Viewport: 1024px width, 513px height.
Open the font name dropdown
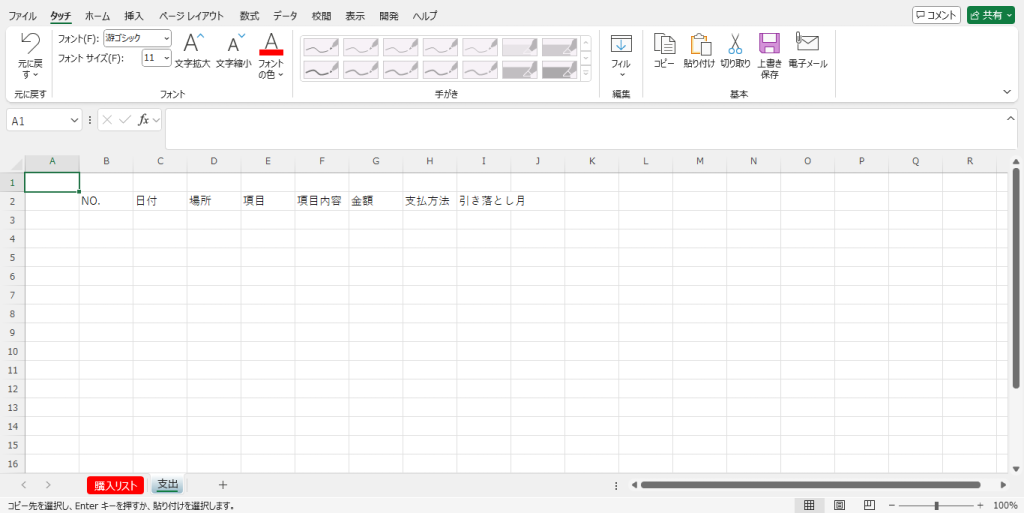(x=166, y=38)
